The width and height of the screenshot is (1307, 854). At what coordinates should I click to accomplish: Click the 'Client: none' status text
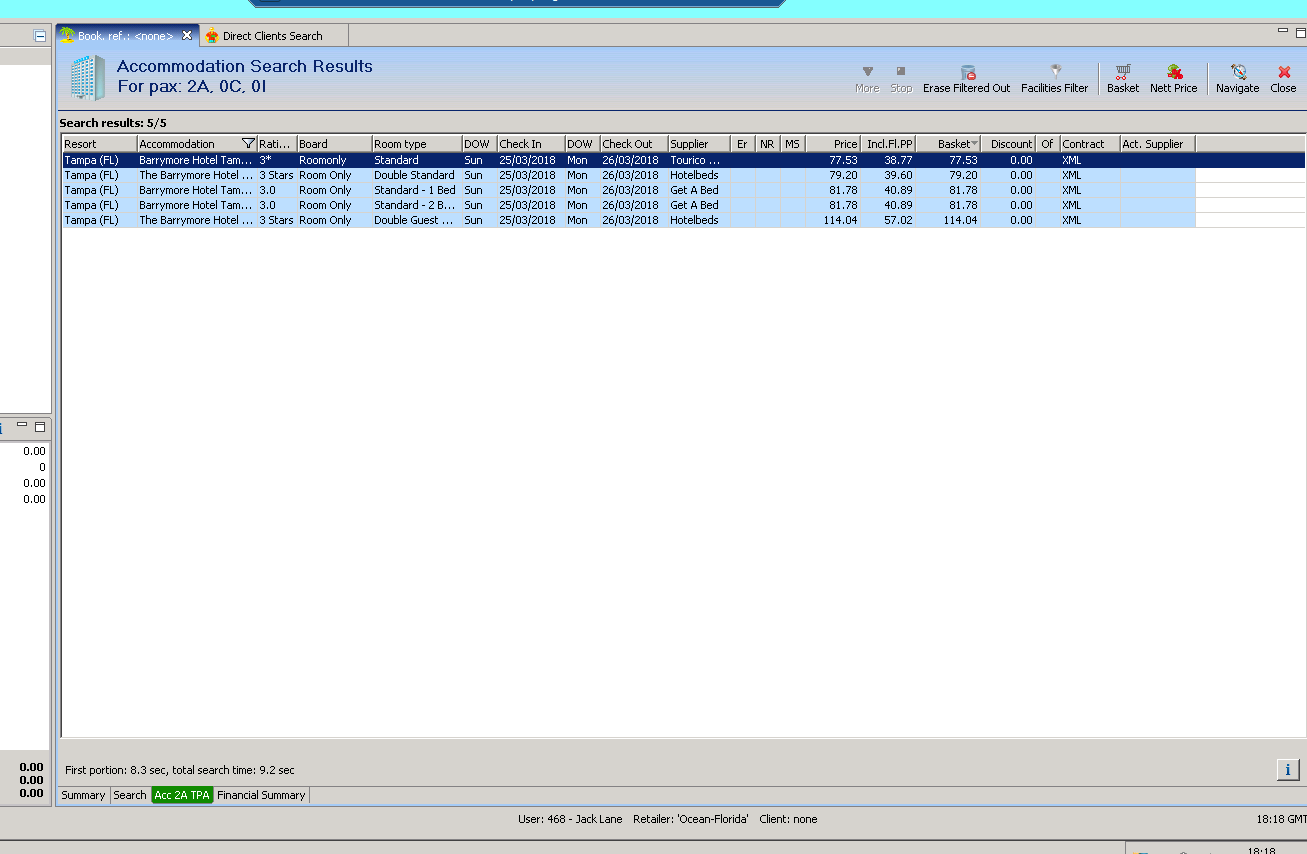[x=788, y=819]
